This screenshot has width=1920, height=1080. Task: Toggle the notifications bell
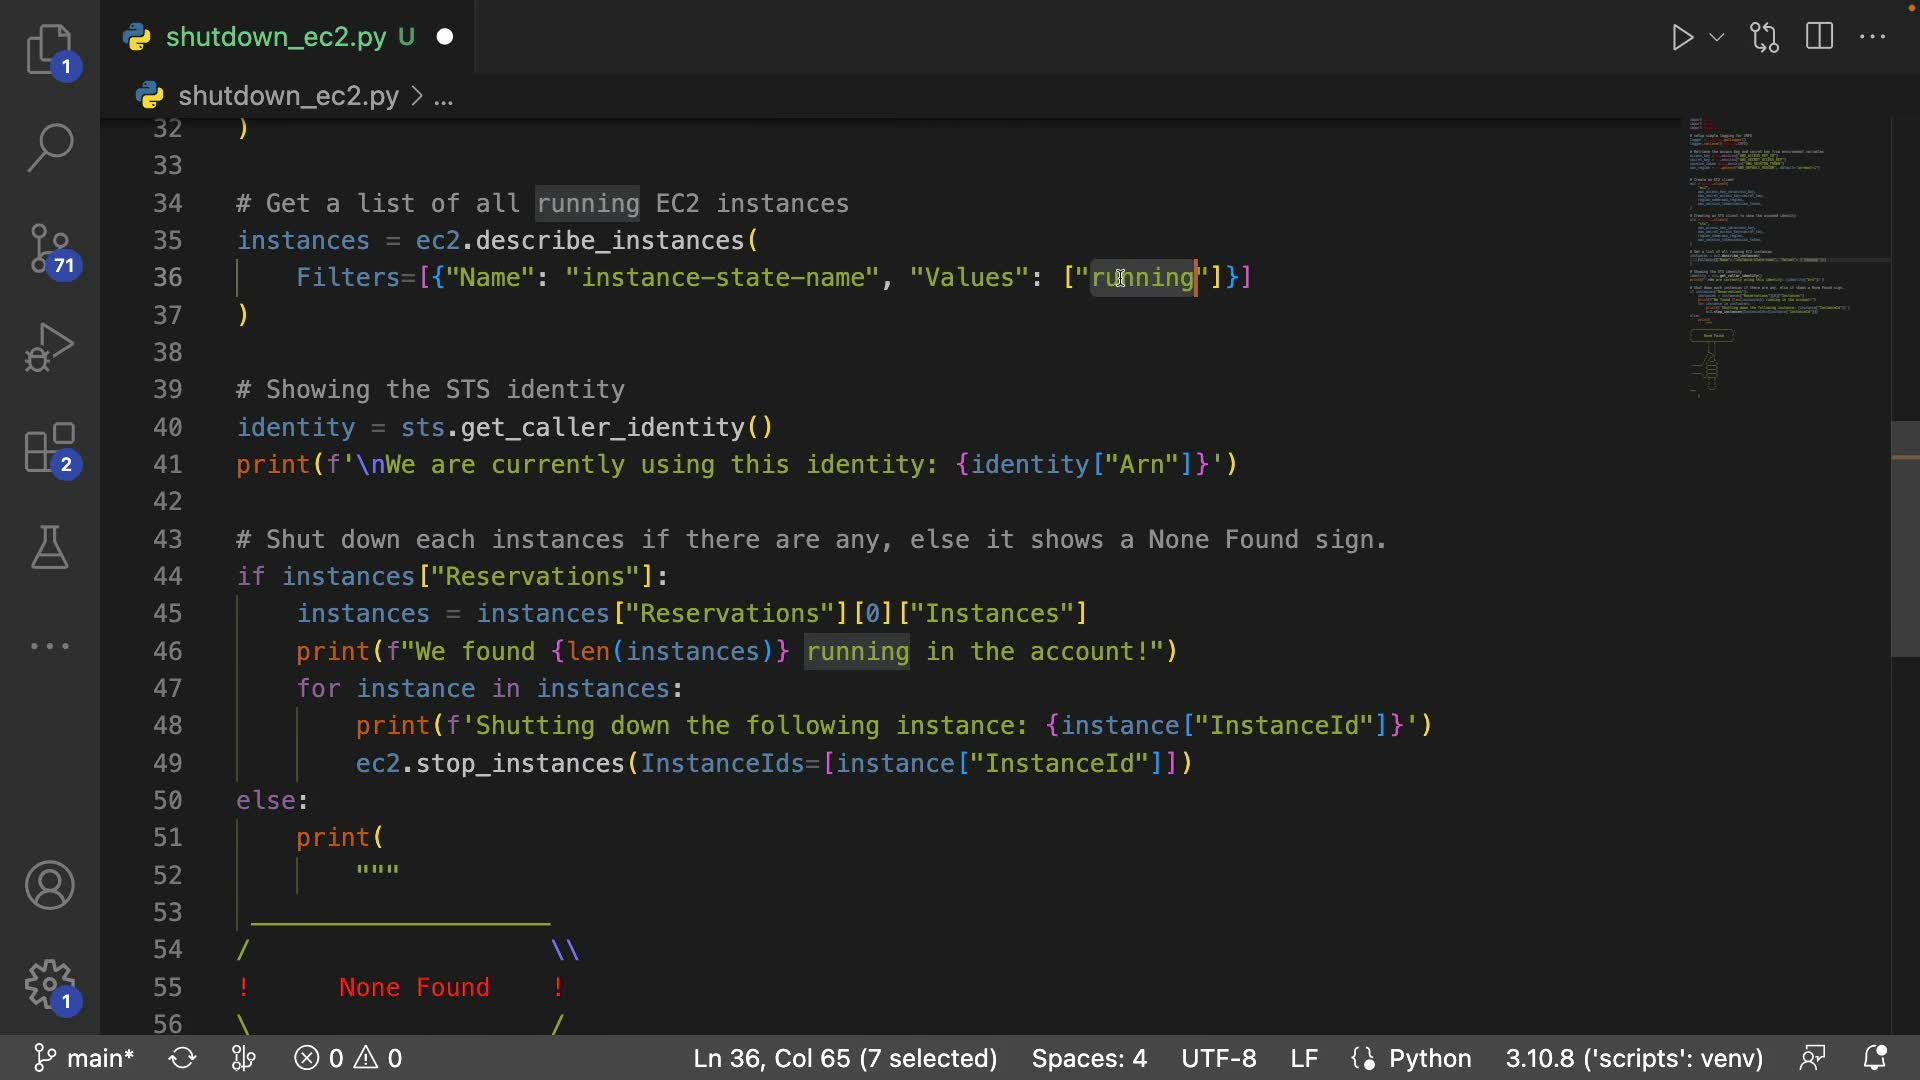point(1875,1058)
